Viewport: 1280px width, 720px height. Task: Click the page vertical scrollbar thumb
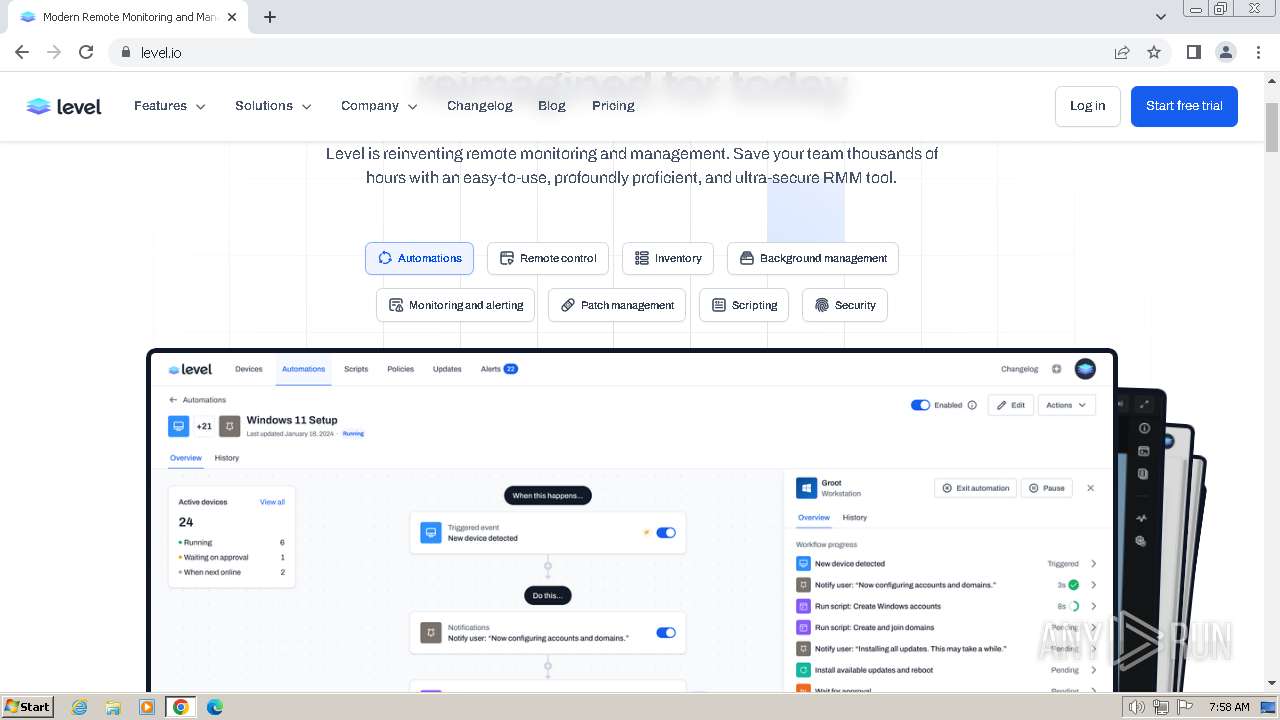tap(1272, 127)
